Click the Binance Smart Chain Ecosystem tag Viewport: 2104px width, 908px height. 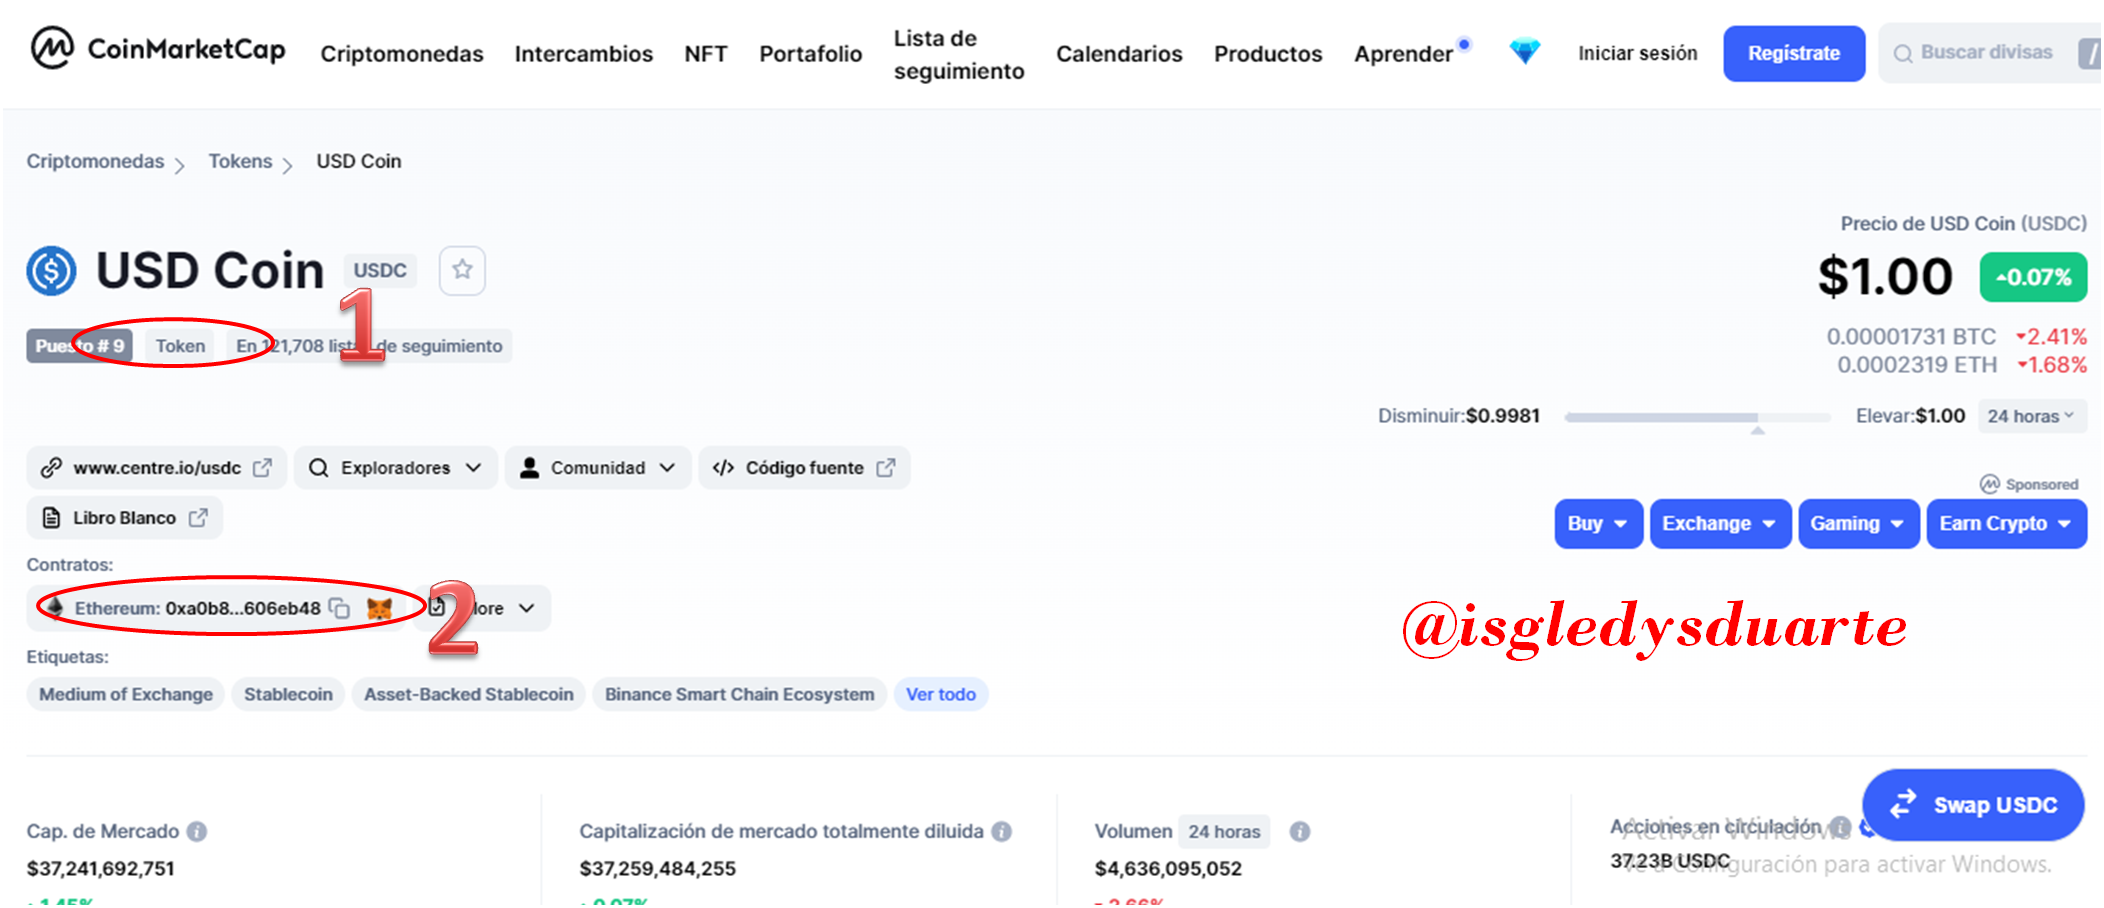click(739, 694)
